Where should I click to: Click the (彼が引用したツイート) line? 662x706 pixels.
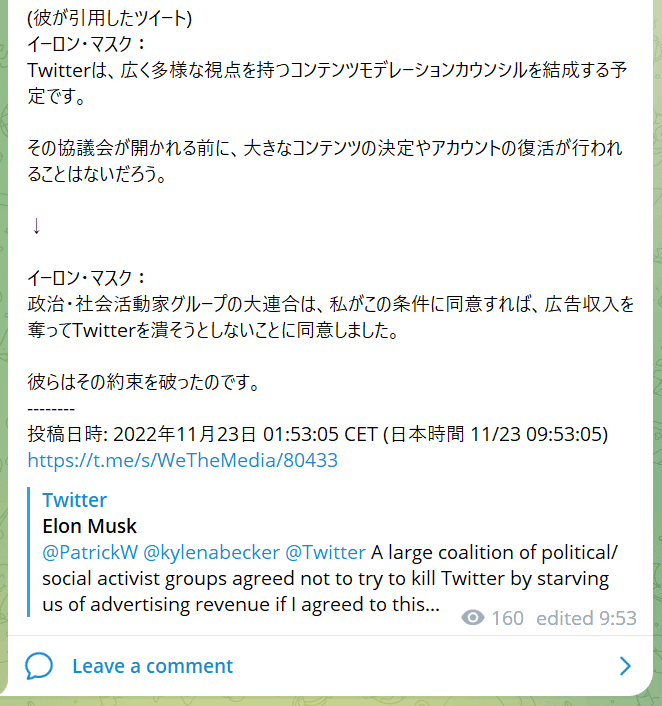point(110,18)
